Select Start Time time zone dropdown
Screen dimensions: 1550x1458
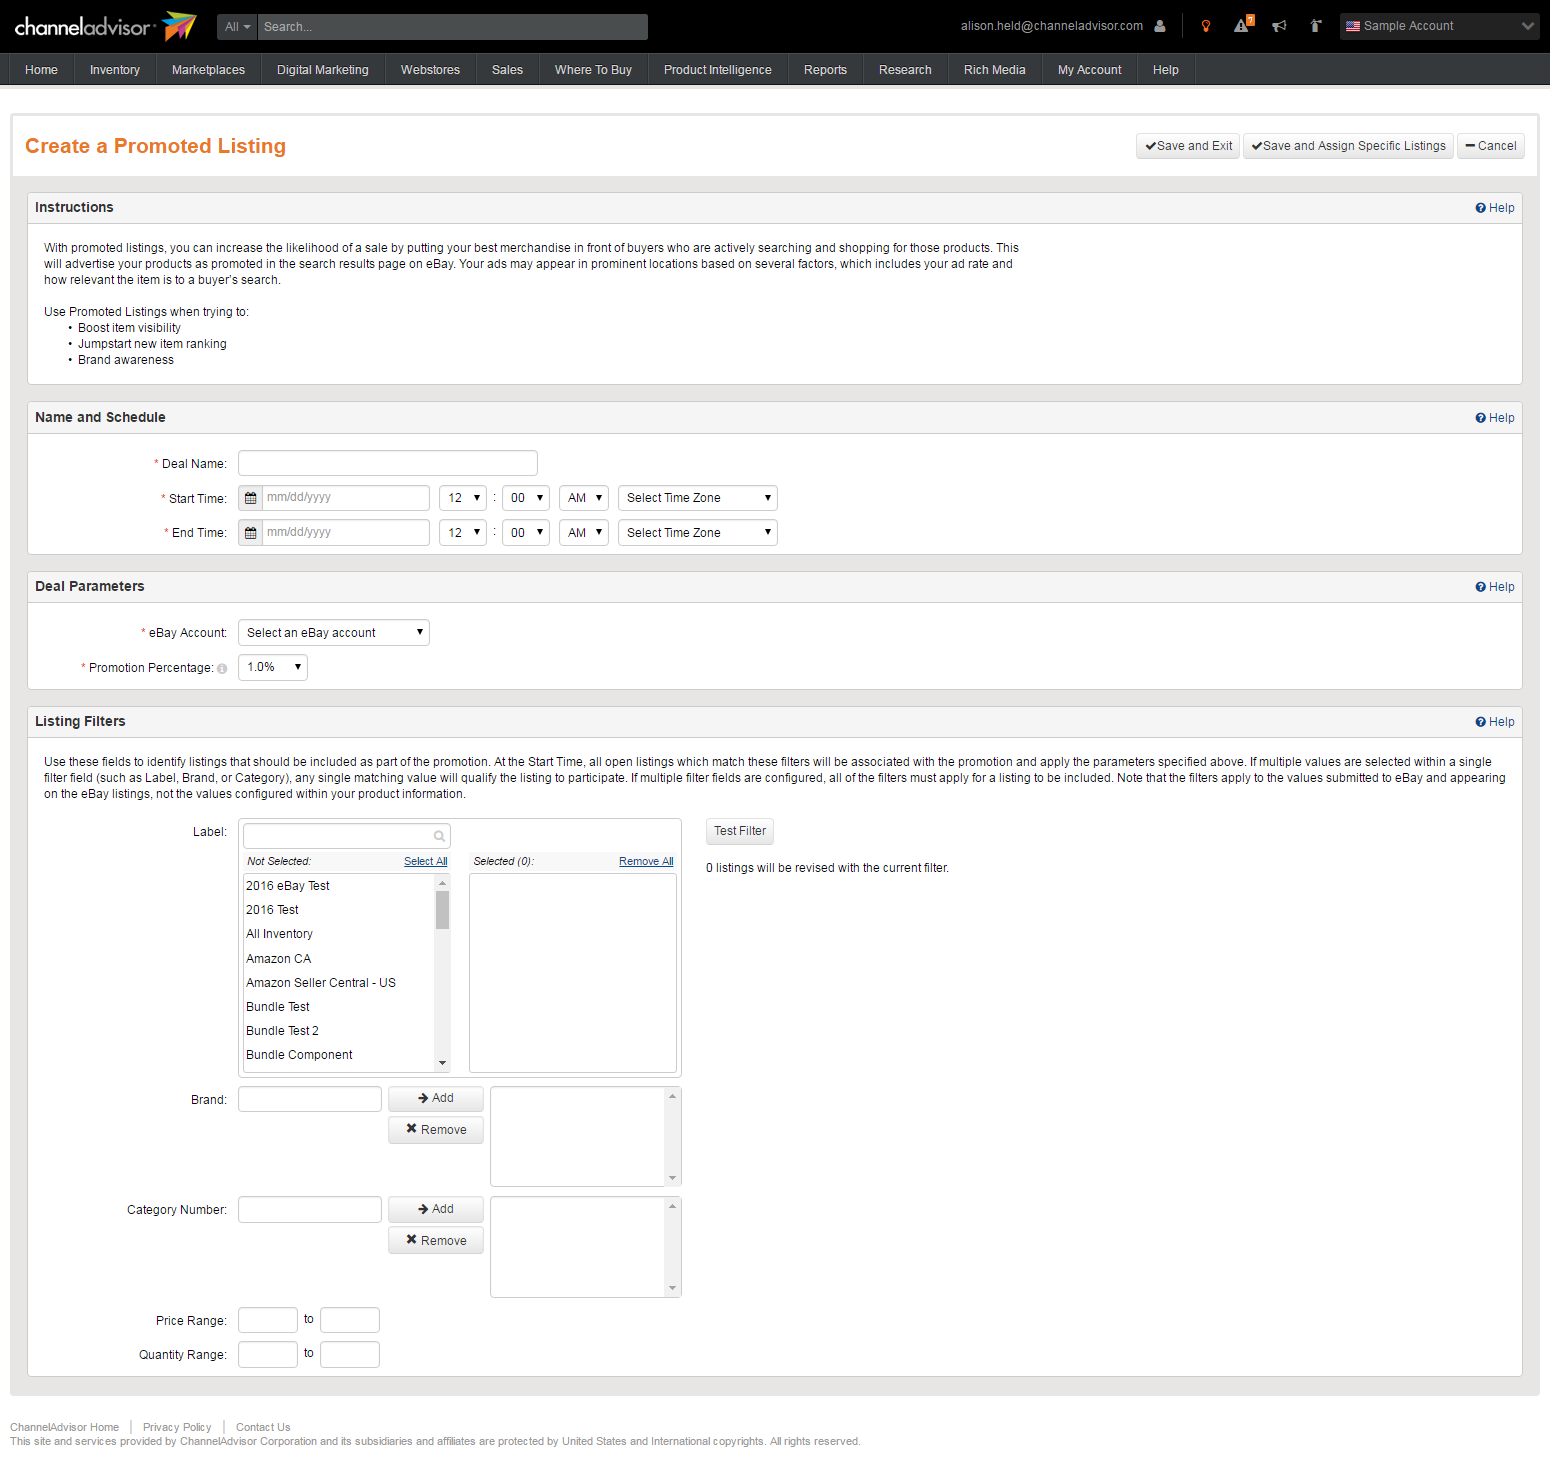click(698, 498)
